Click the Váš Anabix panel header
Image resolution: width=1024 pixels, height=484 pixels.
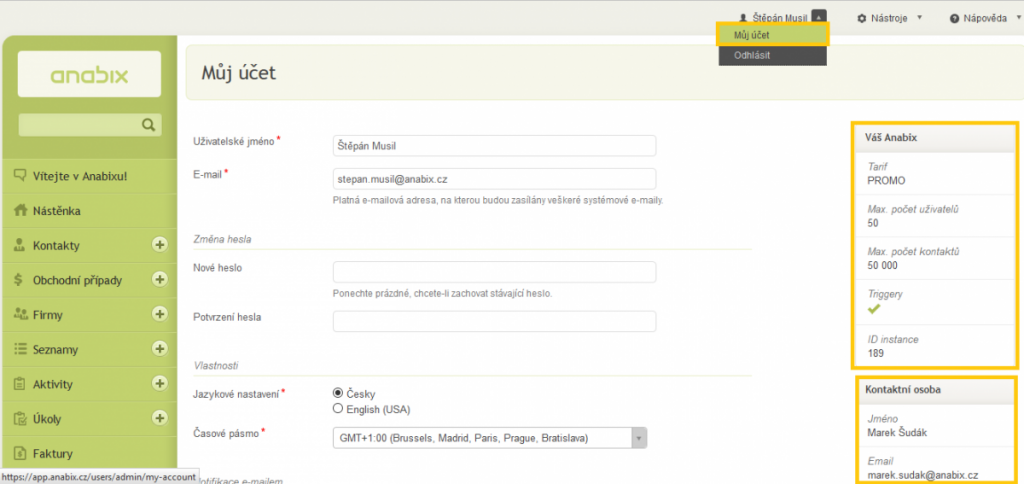935,137
